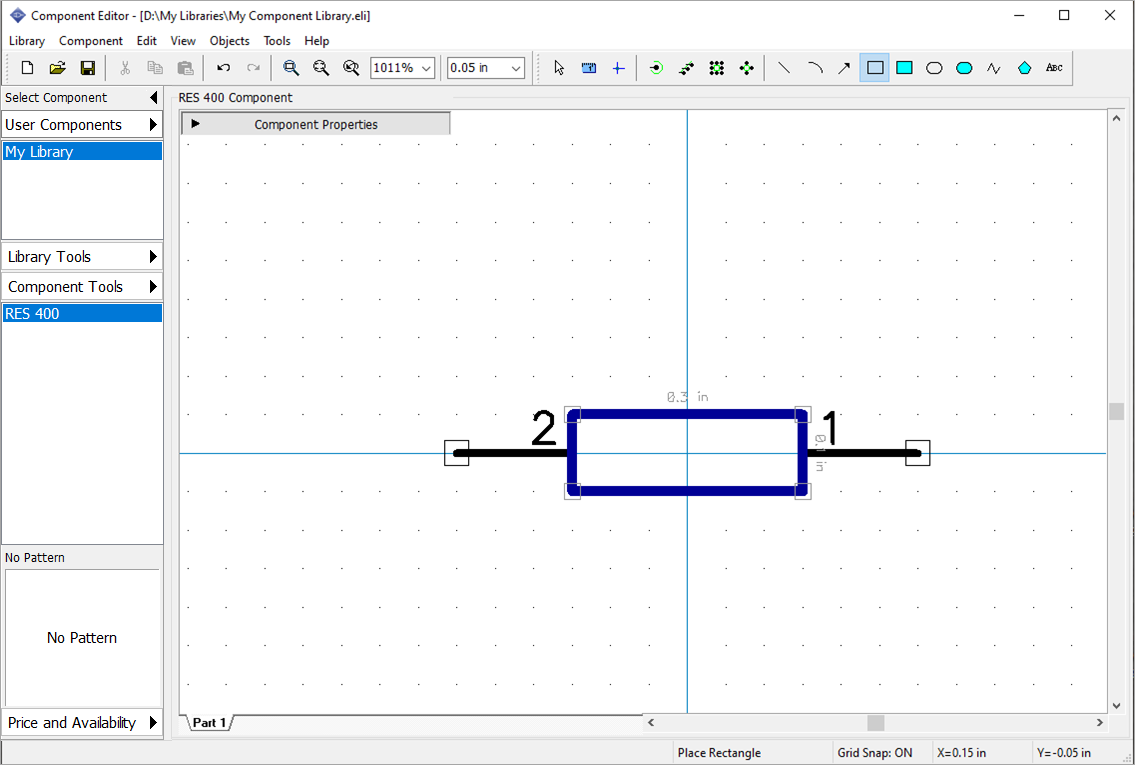The height and width of the screenshot is (765, 1135).
Task: Open the 0.05 in grid size dropdown
Action: (x=516, y=68)
